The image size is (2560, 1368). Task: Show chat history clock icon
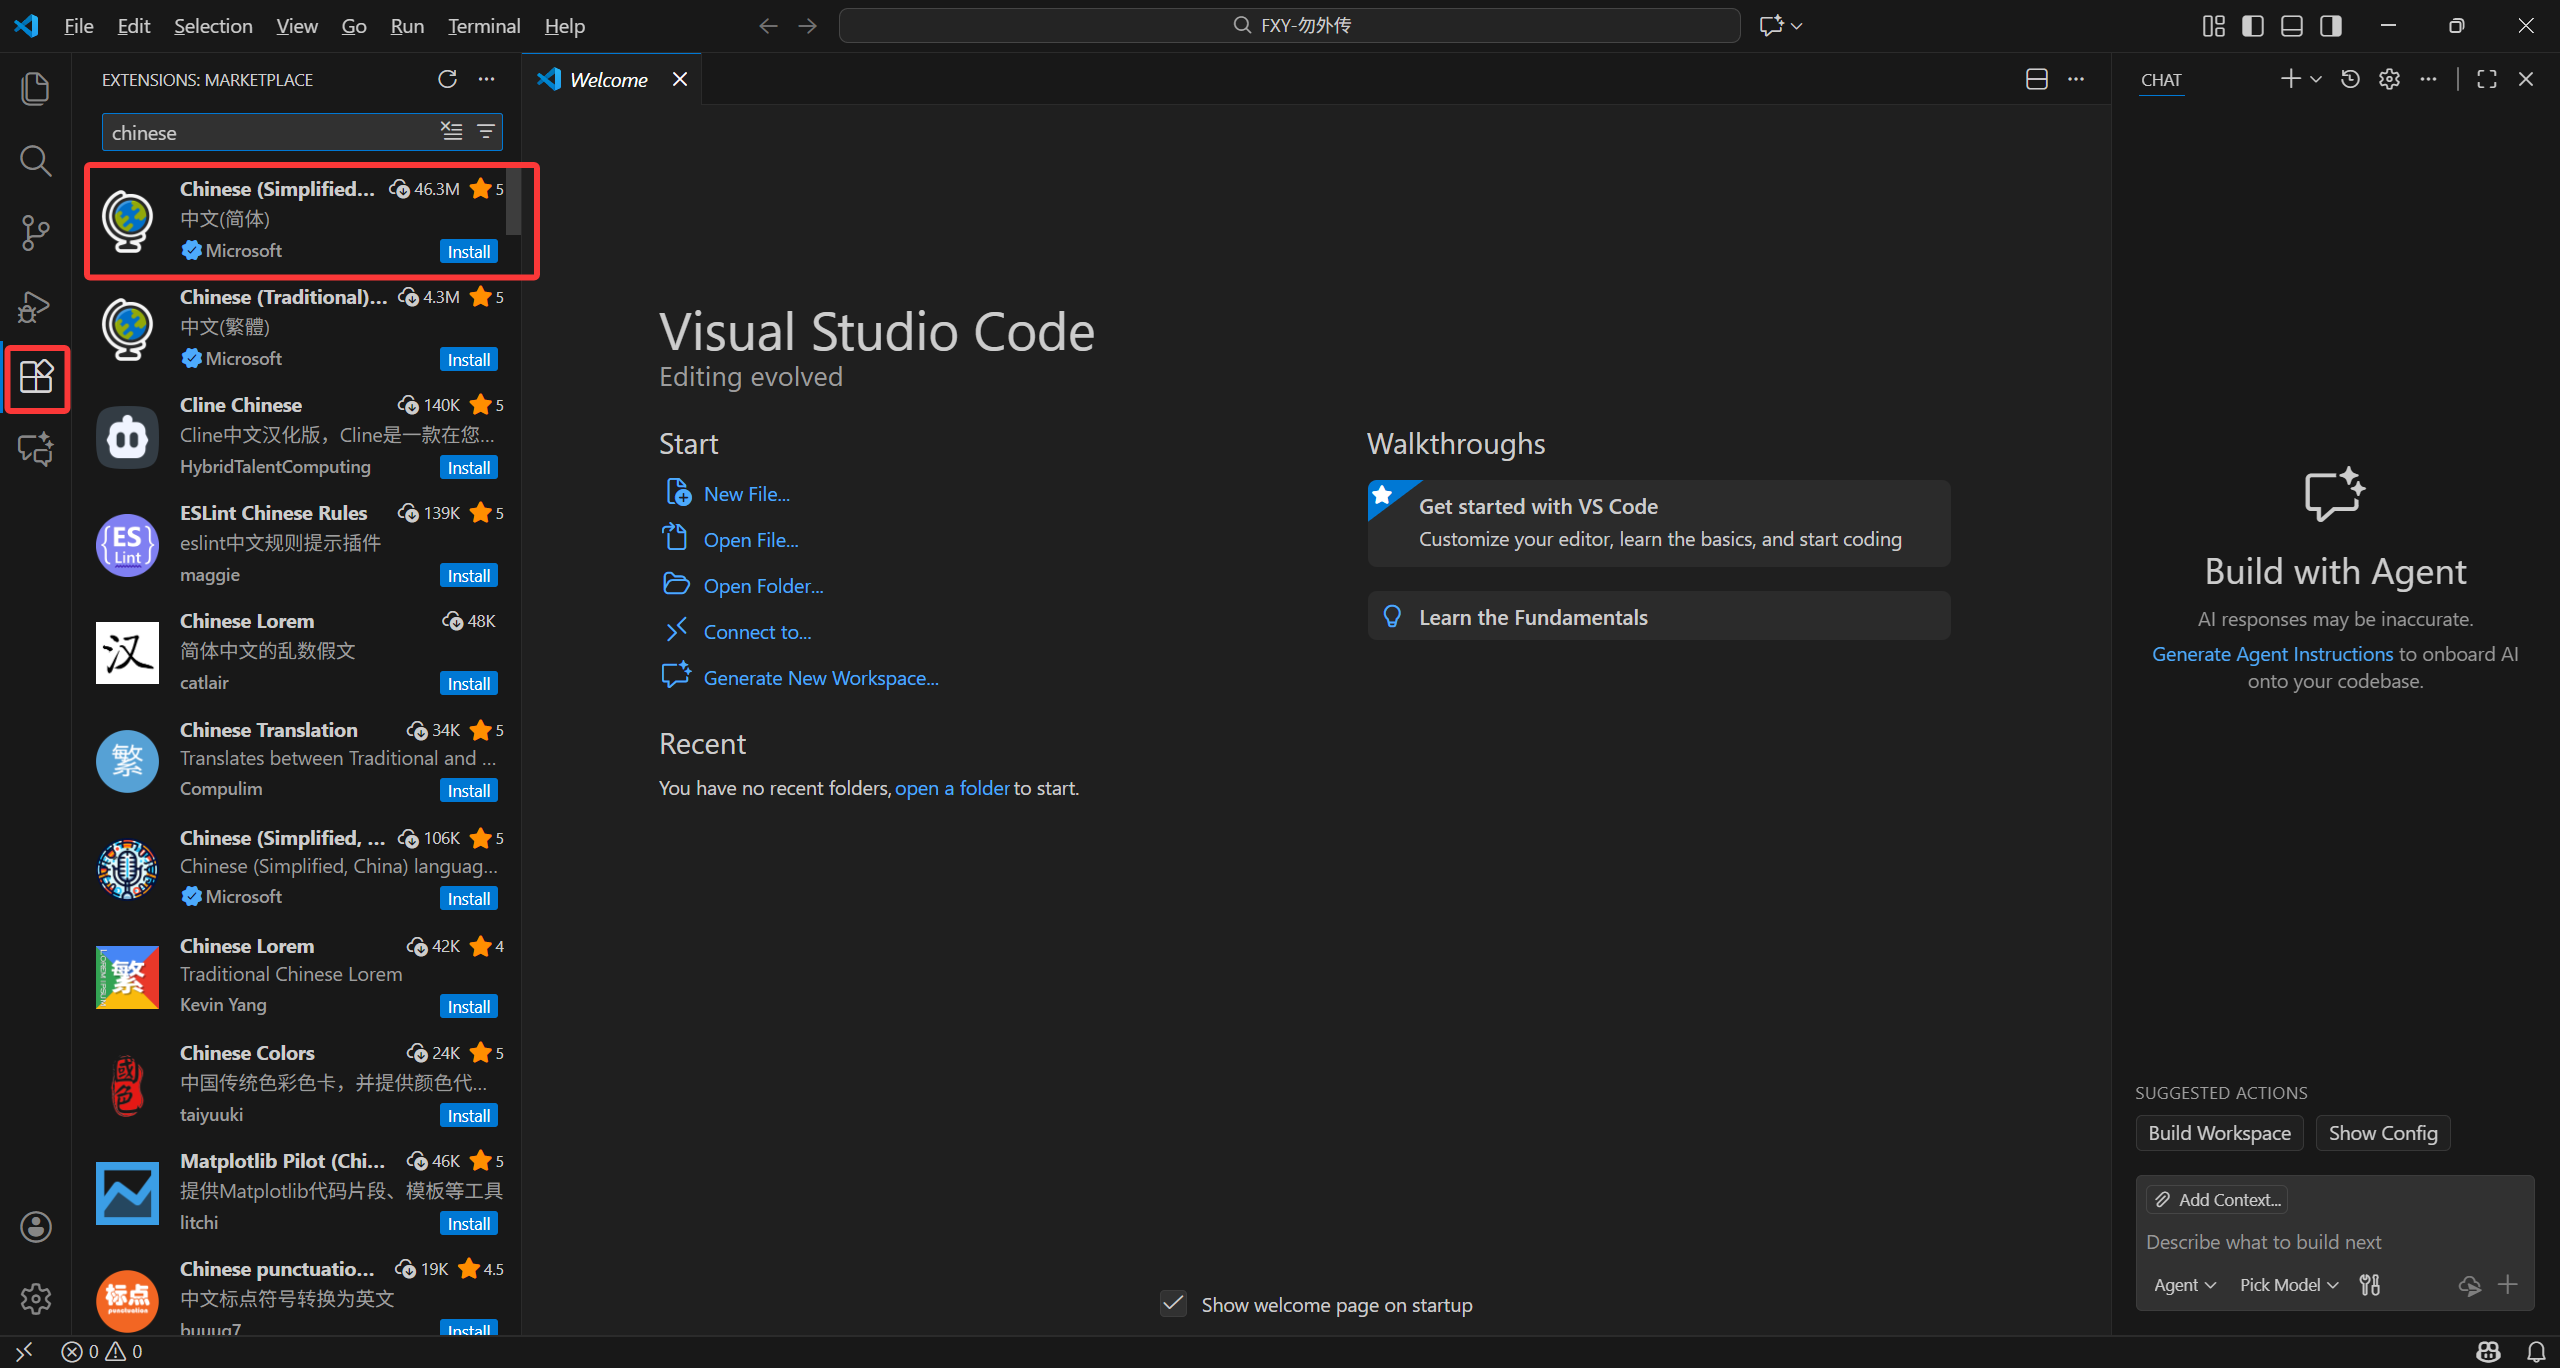(2350, 79)
